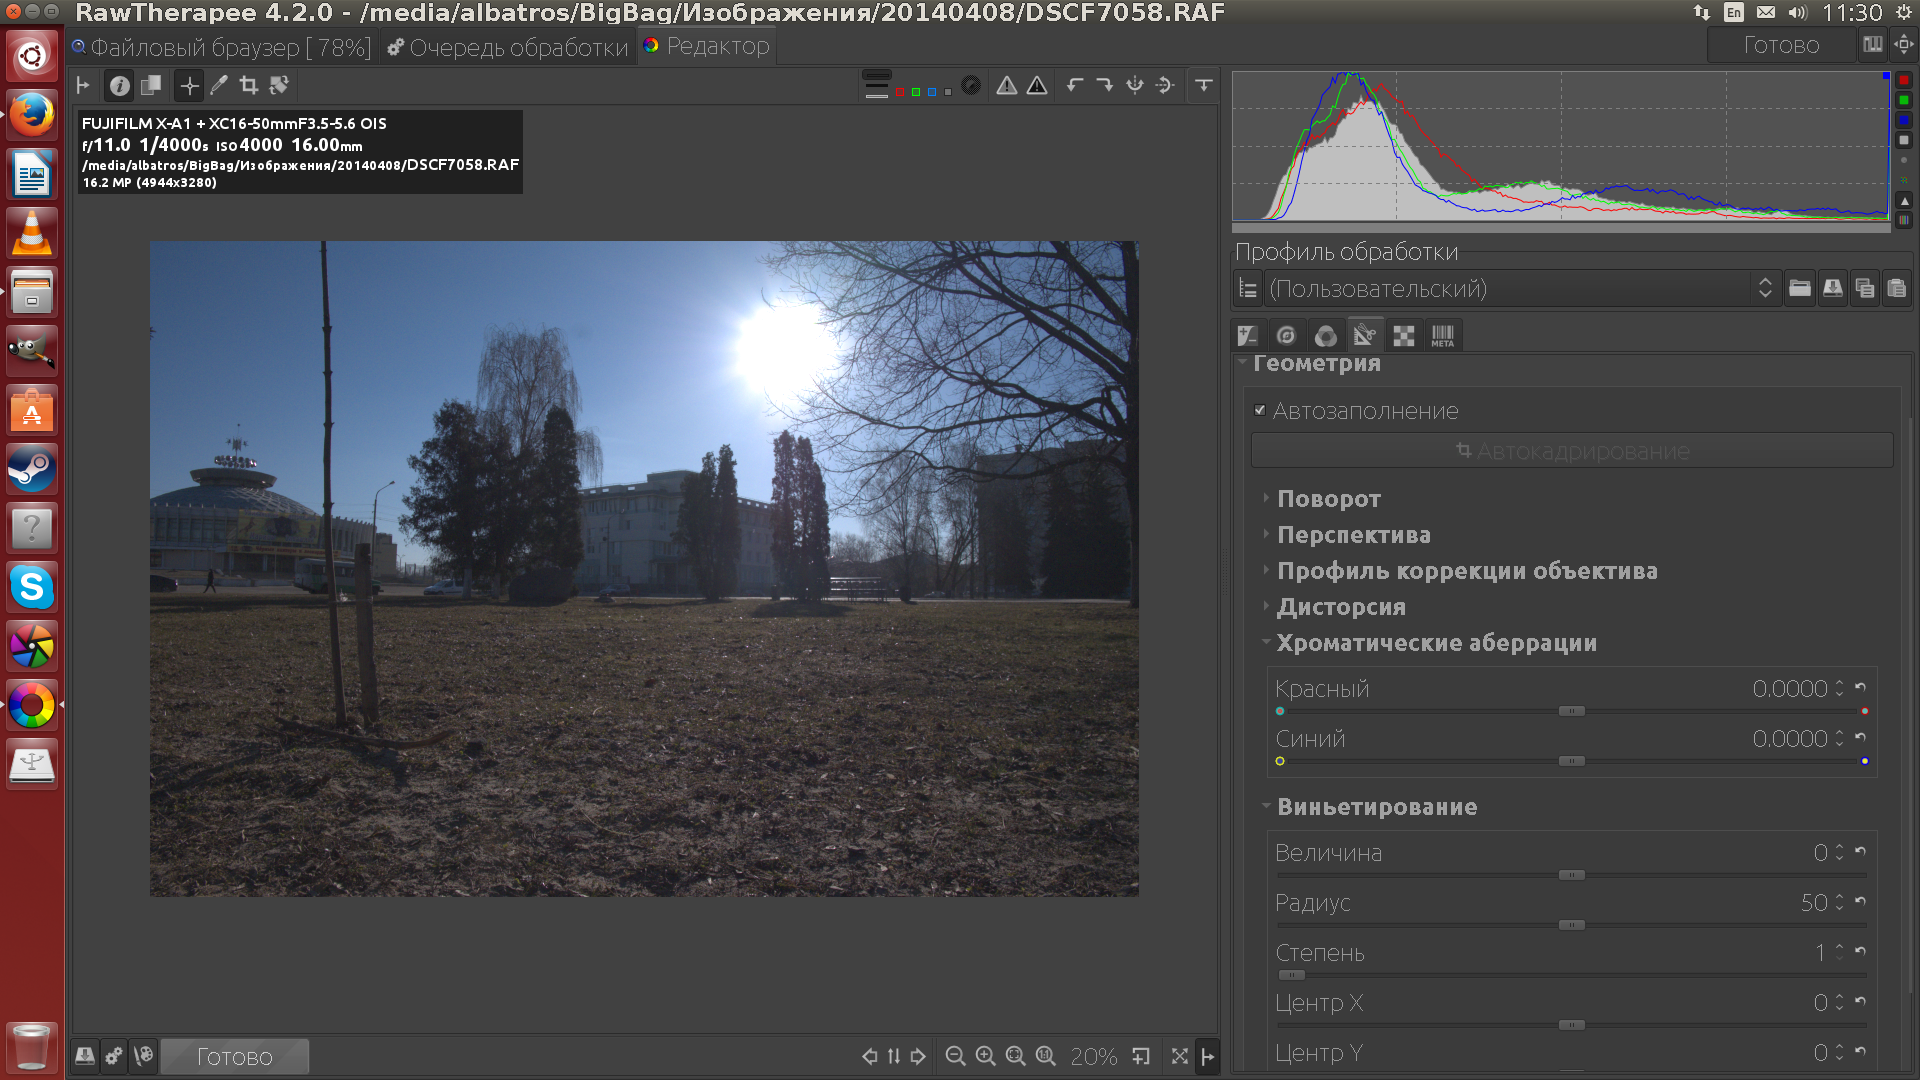The image size is (1920, 1080).
Task: Rotate image left
Action: click(x=1075, y=86)
